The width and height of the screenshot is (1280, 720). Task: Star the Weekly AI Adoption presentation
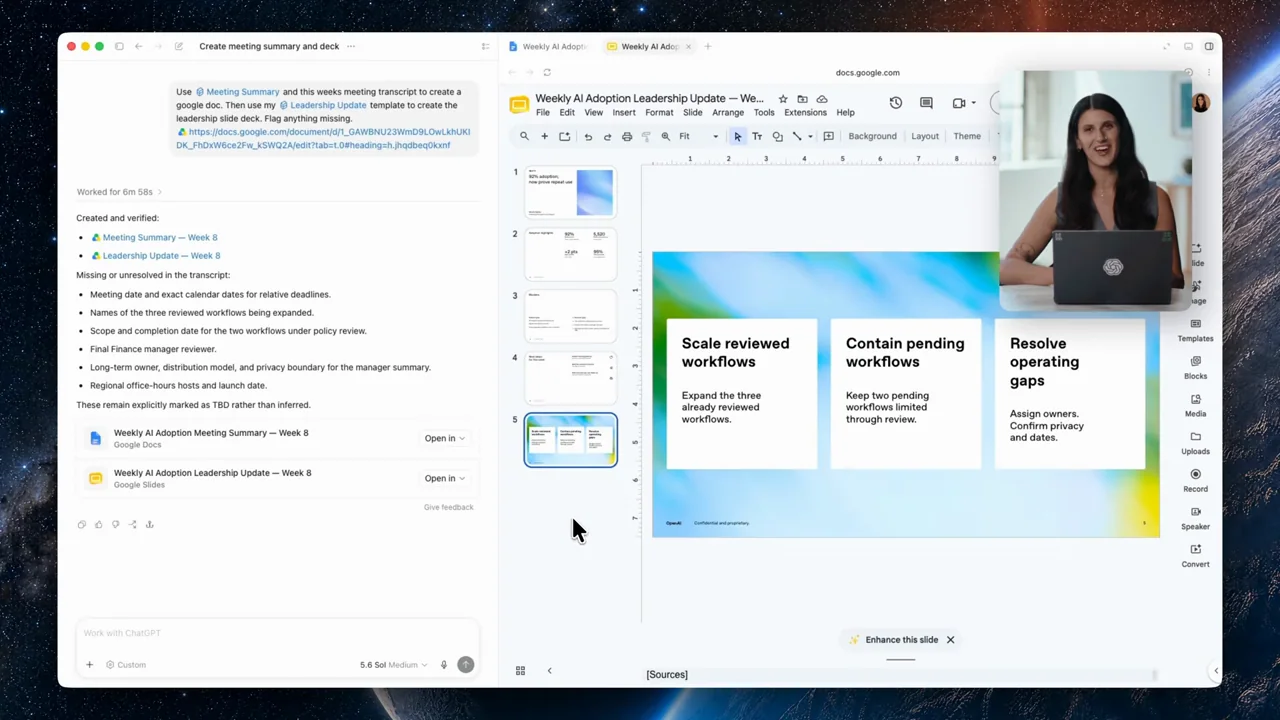tap(783, 99)
